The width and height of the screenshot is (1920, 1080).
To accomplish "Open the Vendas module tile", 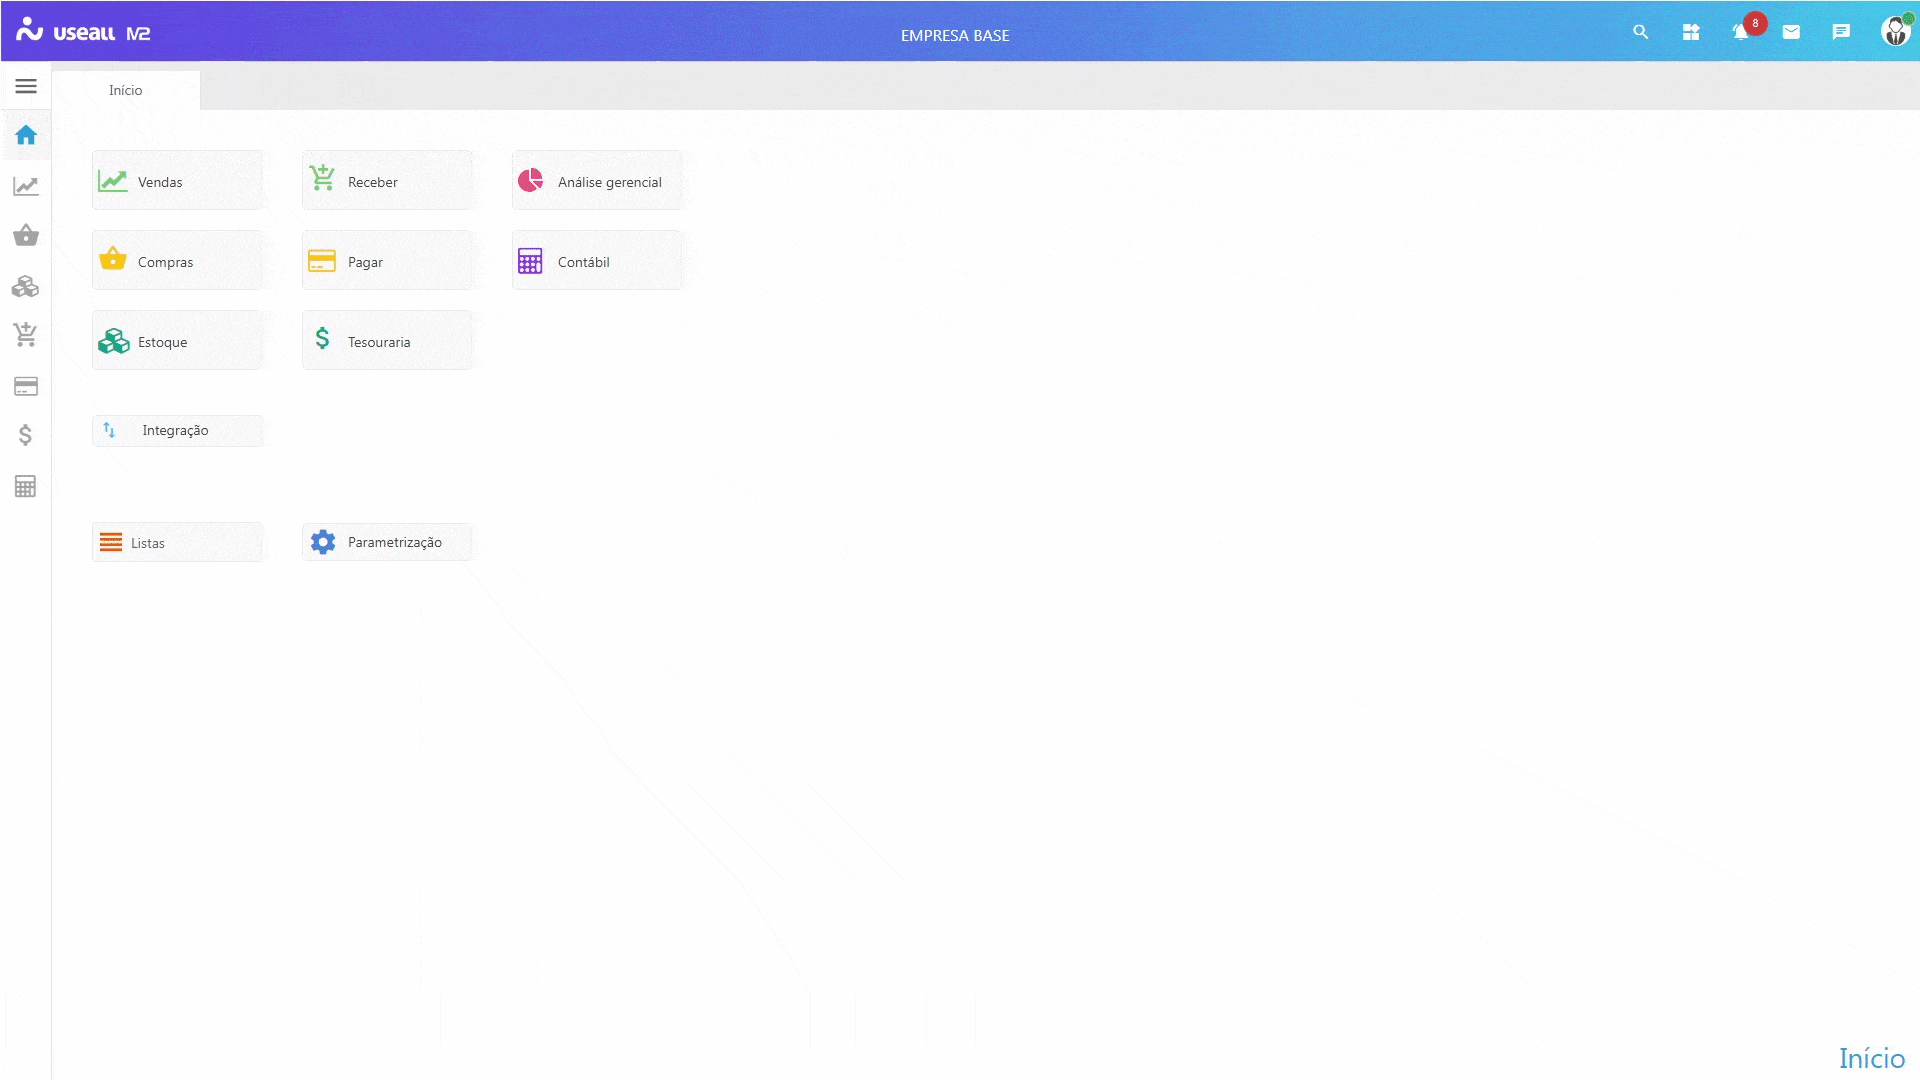I will 178,181.
